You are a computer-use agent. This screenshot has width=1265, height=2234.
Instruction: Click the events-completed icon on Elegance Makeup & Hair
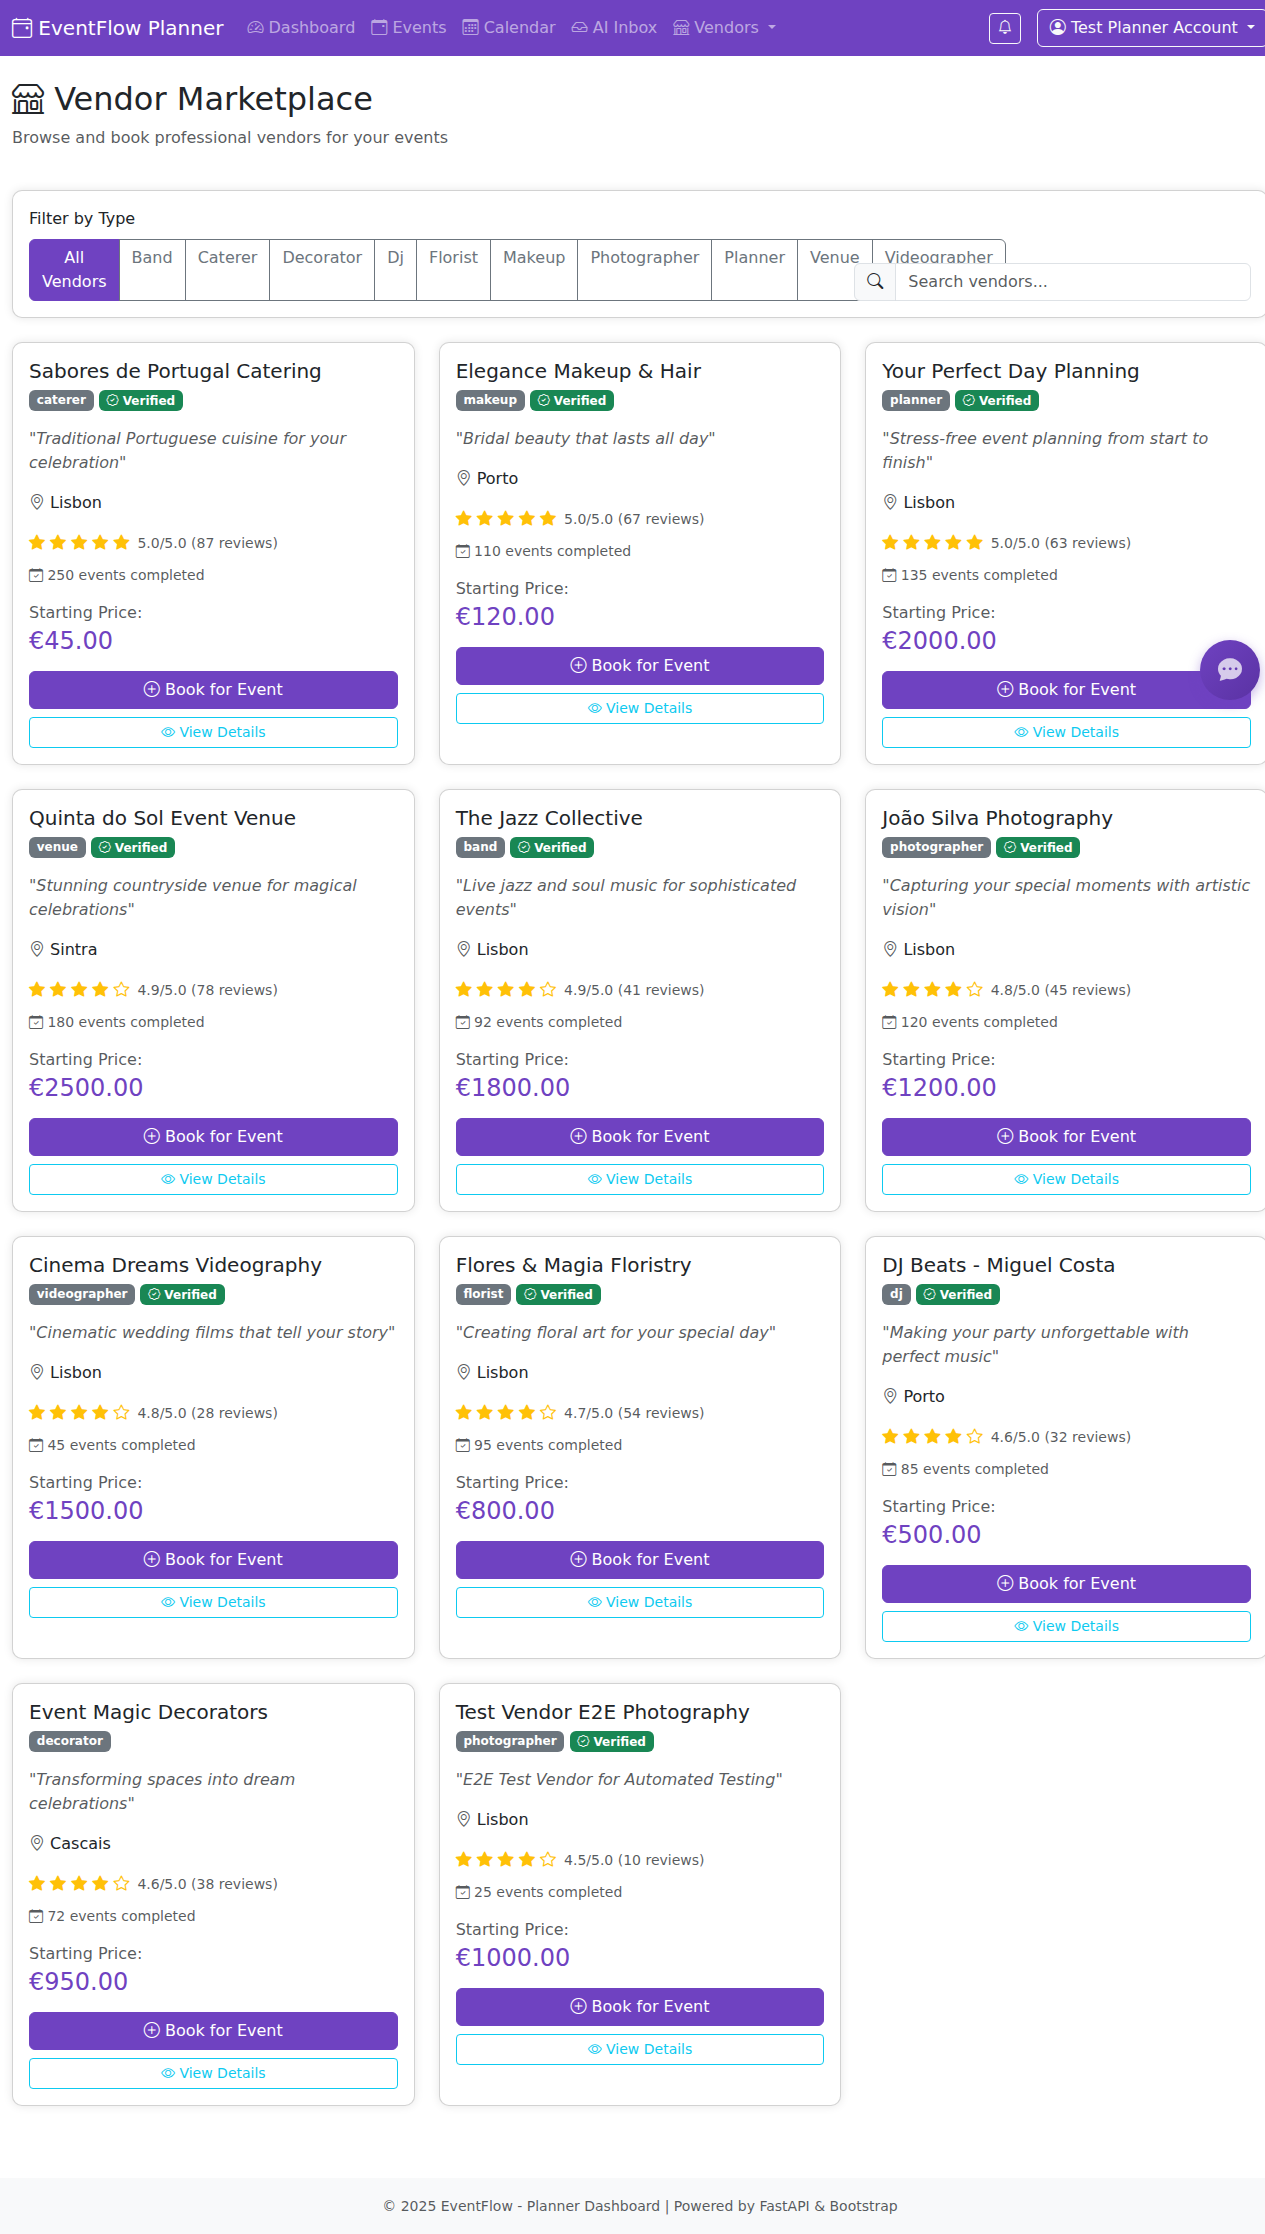[463, 551]
